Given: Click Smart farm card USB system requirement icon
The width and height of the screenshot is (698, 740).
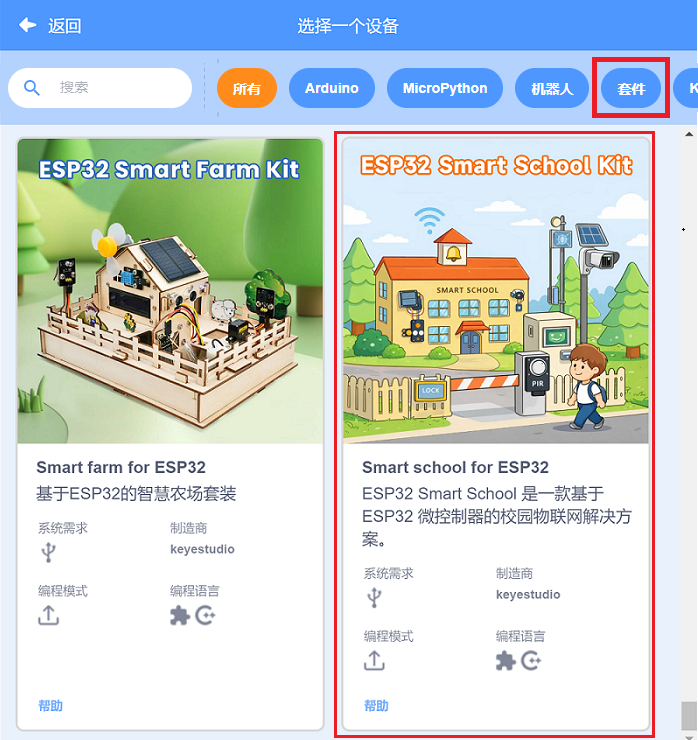Looking at the screenshot, I should pyautogui.click(x=48, y=552).
